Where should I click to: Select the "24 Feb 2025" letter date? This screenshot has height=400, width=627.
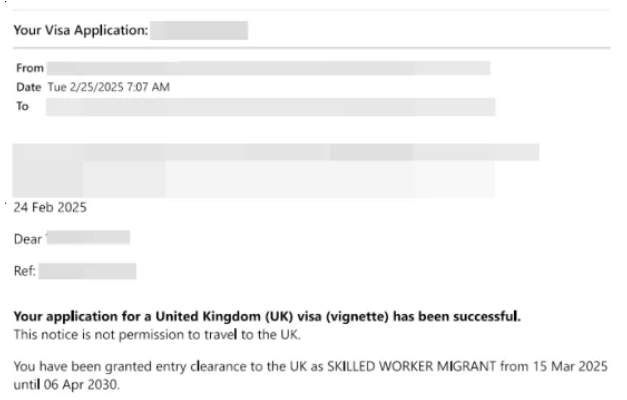point(50,207)
